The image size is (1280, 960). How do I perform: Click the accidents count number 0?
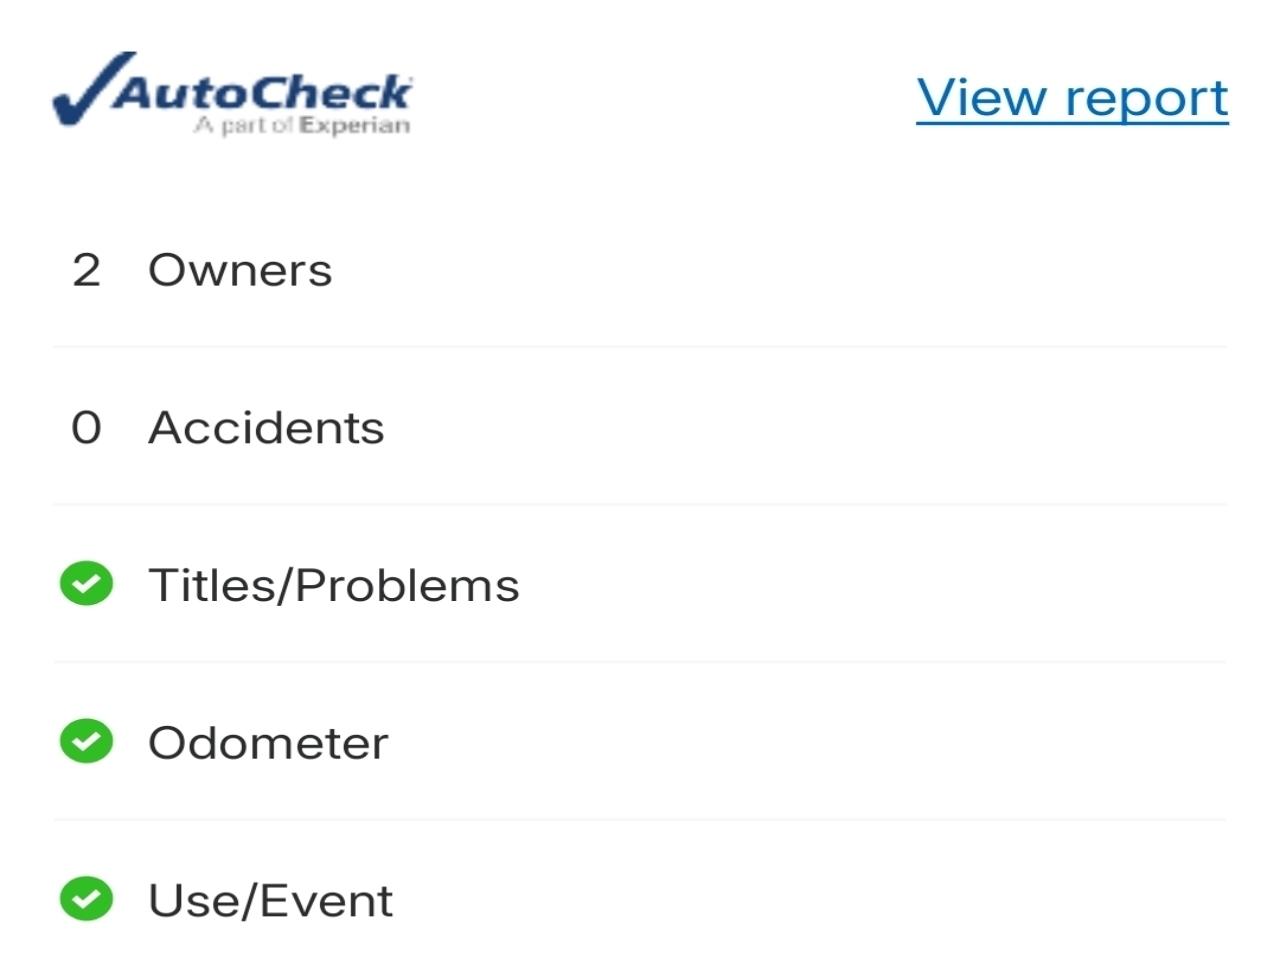coord(86,428)
